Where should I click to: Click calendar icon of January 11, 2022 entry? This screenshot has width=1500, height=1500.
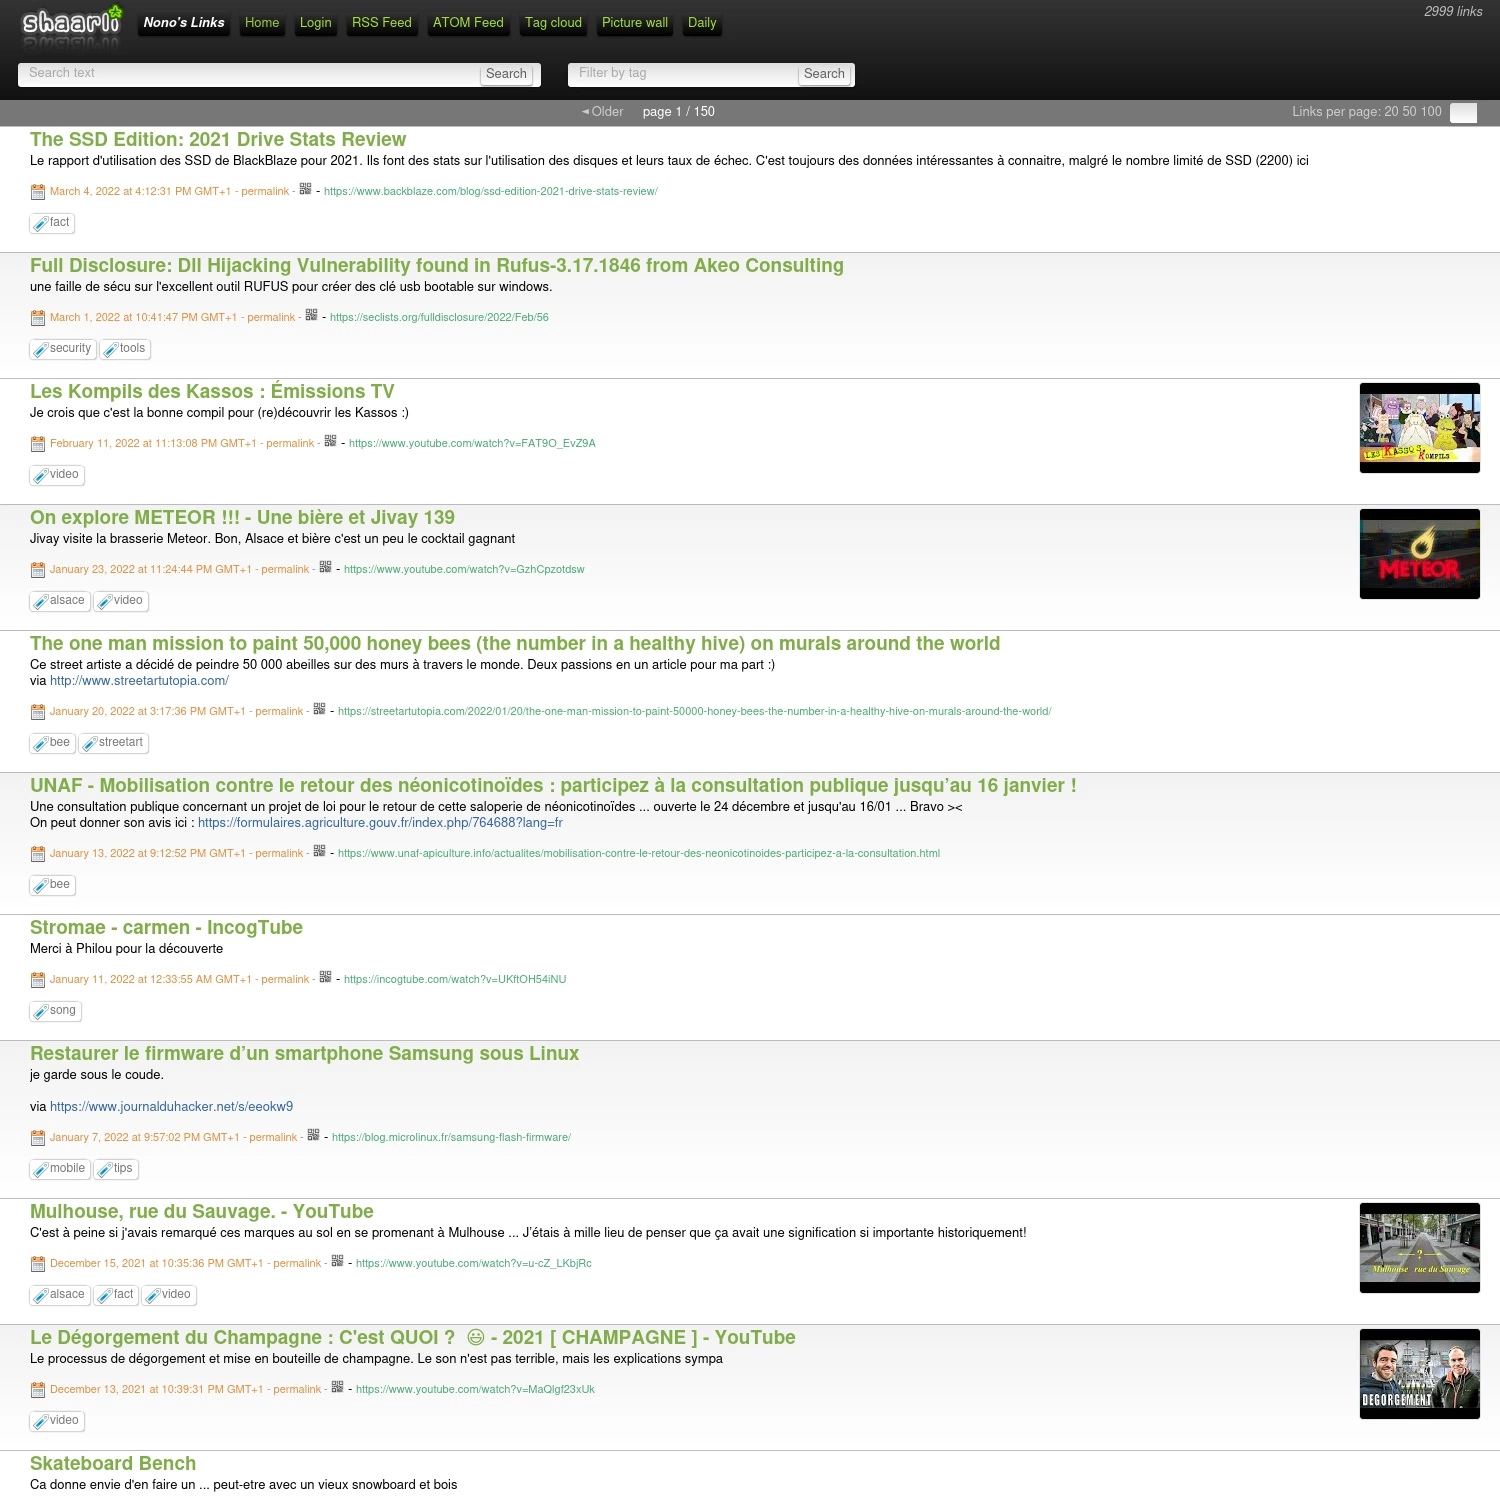pos(38,979)
